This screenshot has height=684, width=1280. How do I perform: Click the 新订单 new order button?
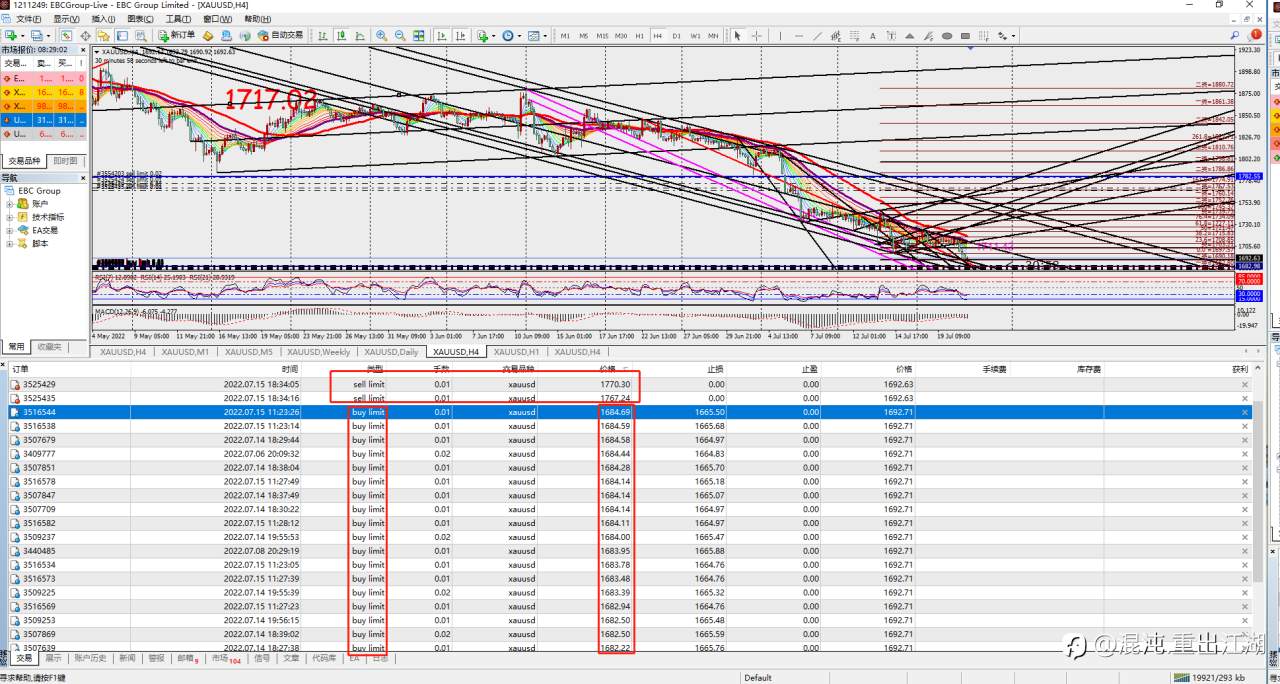coord(176,36)
